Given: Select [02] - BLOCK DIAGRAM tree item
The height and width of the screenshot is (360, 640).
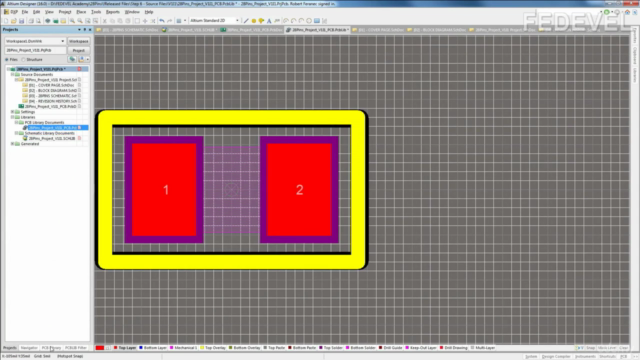Looking at the screenshot, I should pos(52,91).
